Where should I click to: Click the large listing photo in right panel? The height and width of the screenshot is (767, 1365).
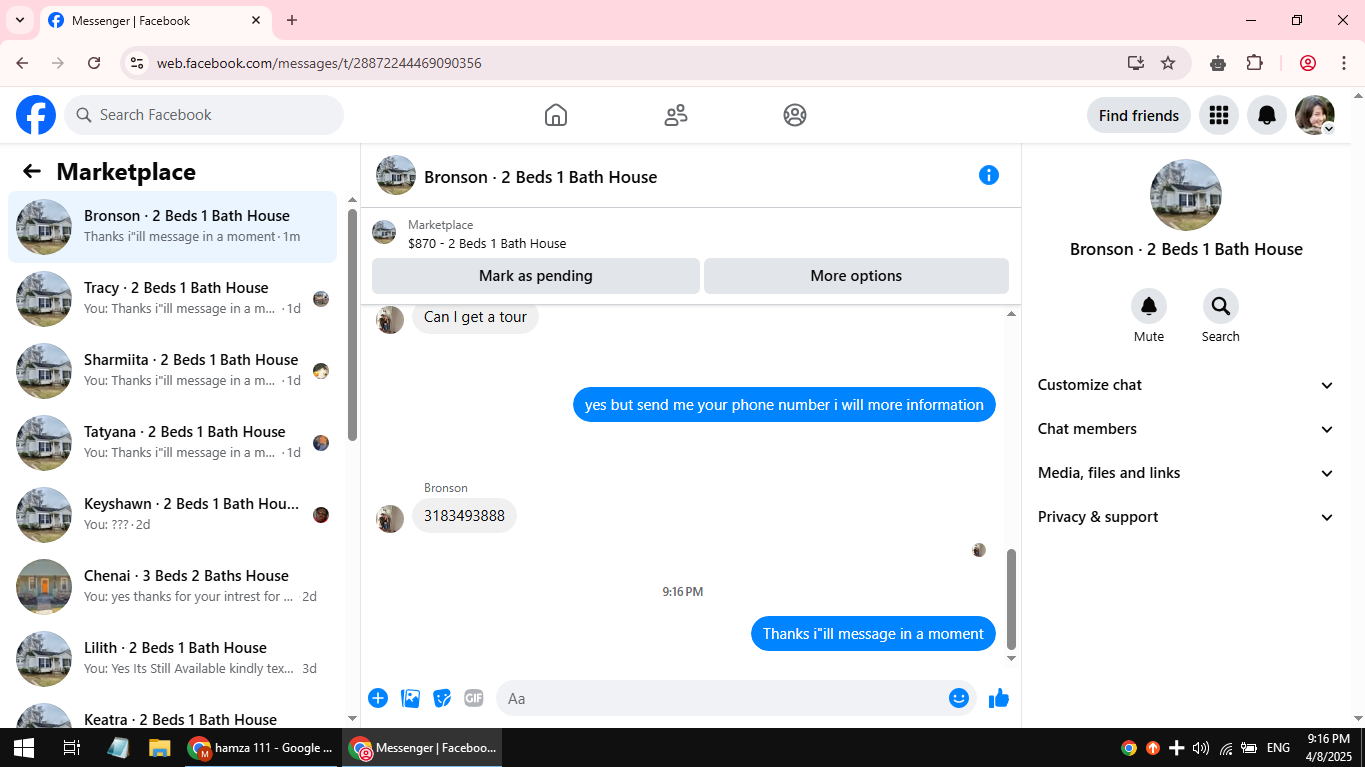click(x=1186, y=195)
